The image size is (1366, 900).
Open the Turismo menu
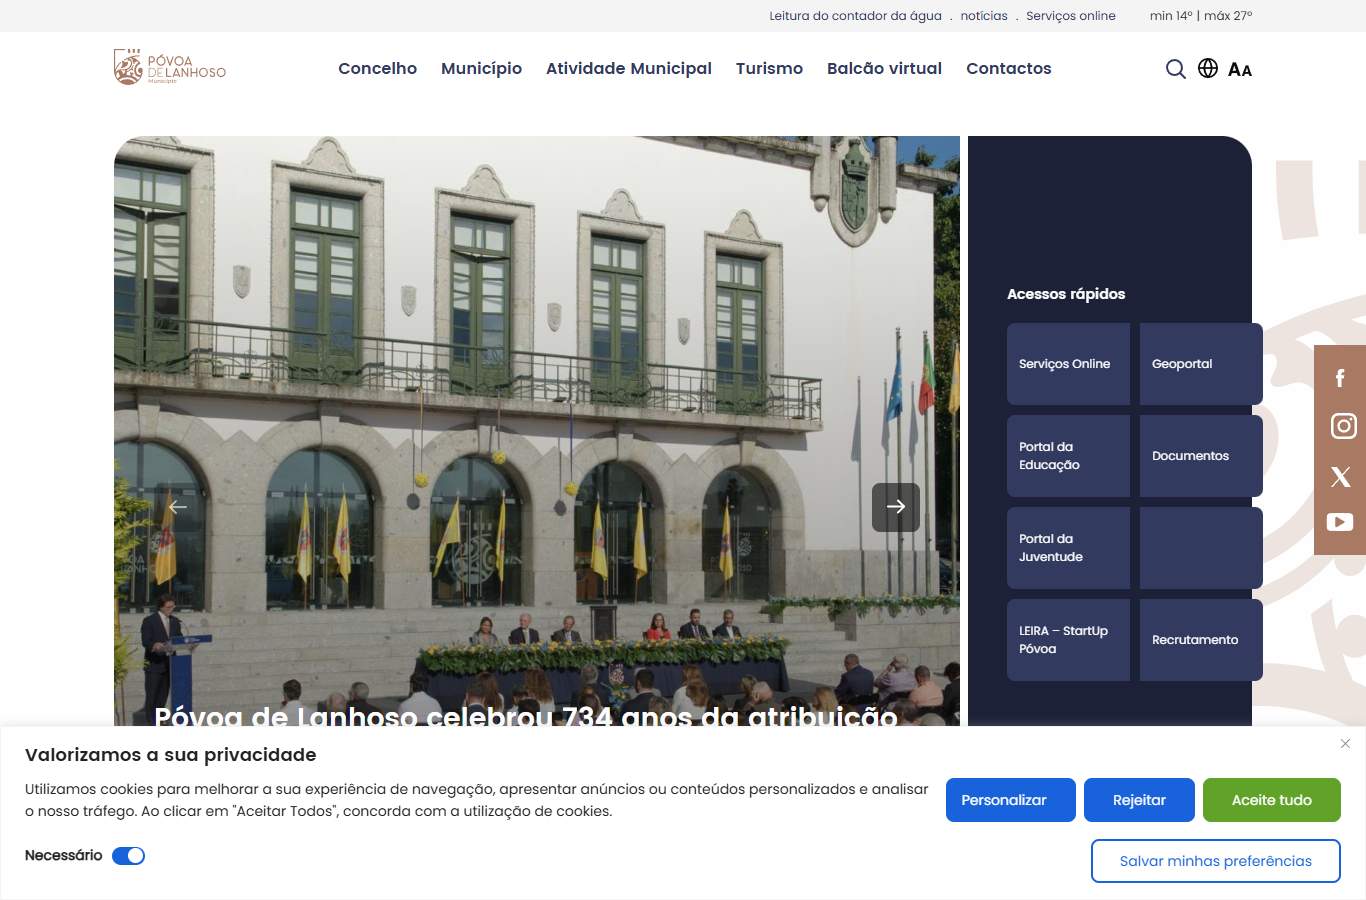[770, 69]
